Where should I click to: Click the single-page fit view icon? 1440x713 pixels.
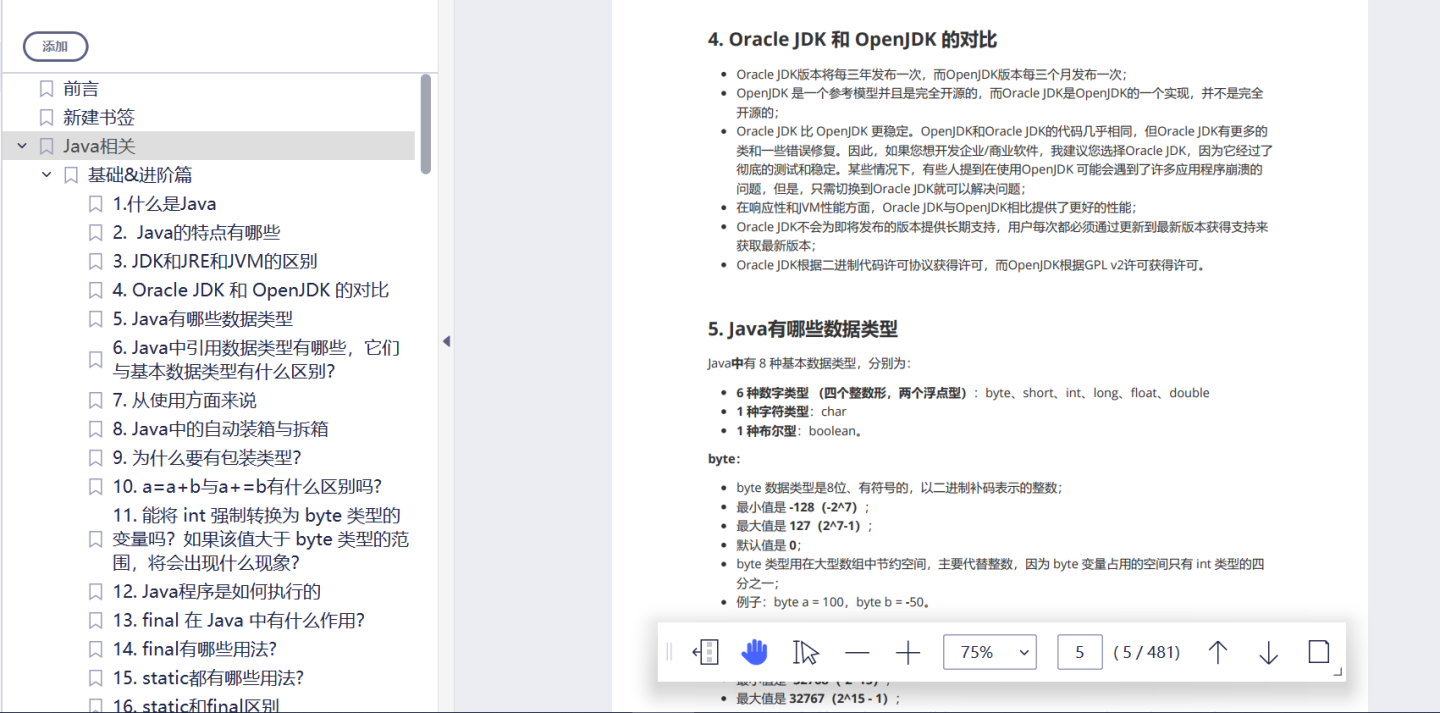(x=1318, y=651)
